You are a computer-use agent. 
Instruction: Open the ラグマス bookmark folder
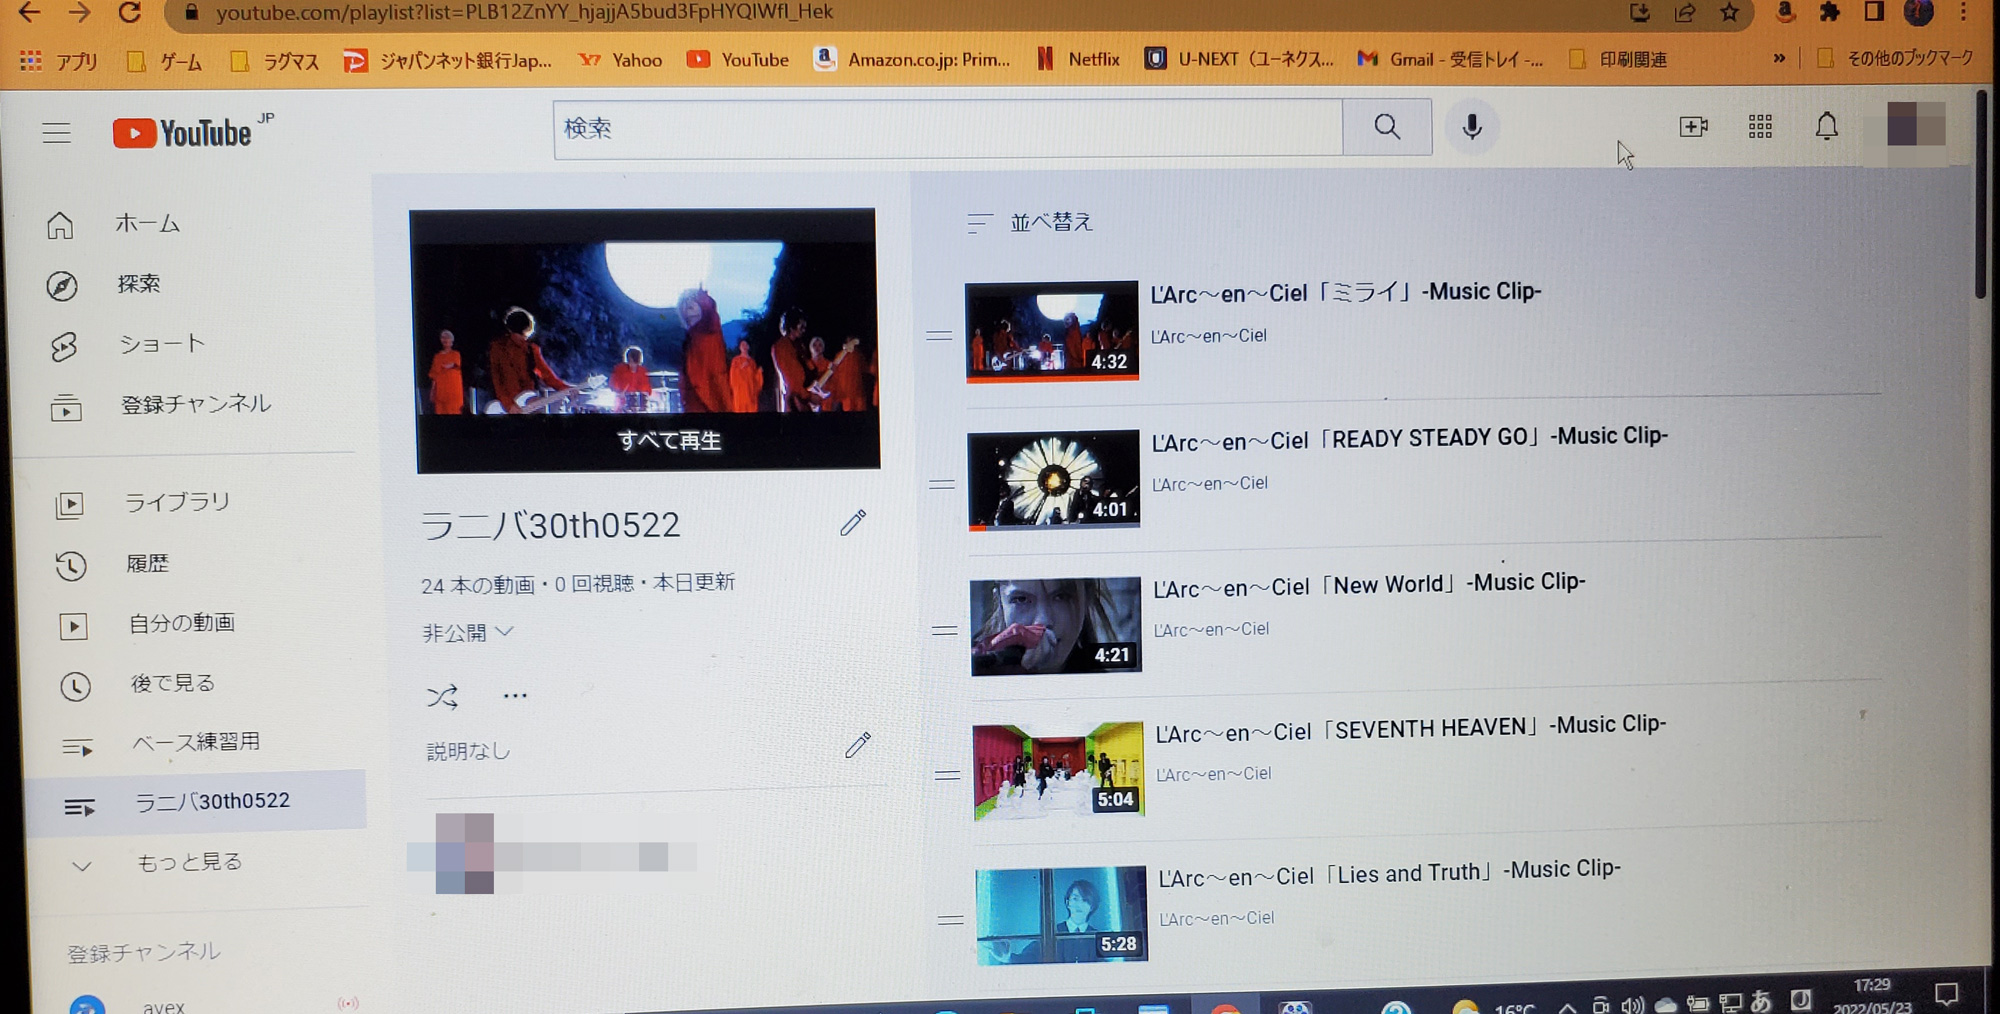(274, 61)
